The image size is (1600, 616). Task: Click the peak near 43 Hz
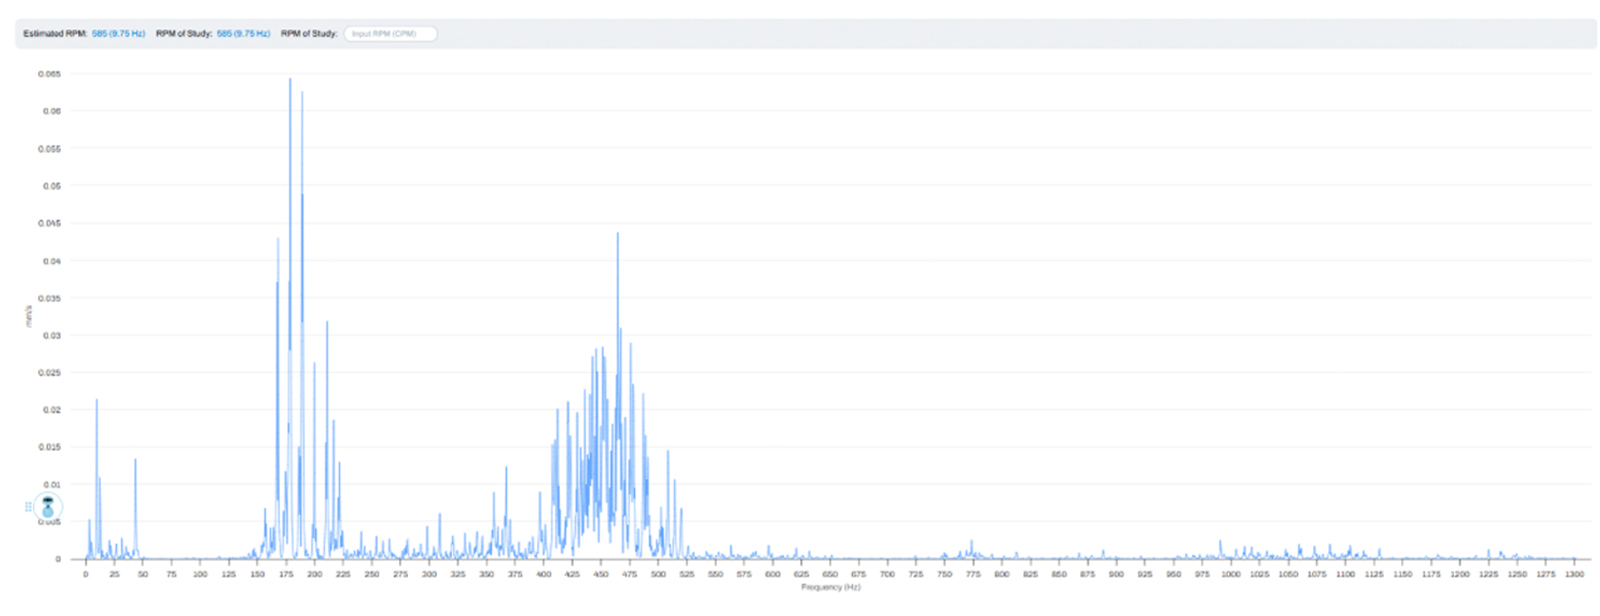pos(135,461)
